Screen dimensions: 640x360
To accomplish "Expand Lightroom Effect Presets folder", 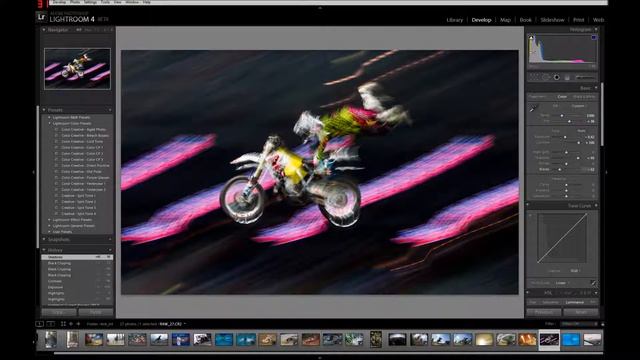I will point(49,220).
